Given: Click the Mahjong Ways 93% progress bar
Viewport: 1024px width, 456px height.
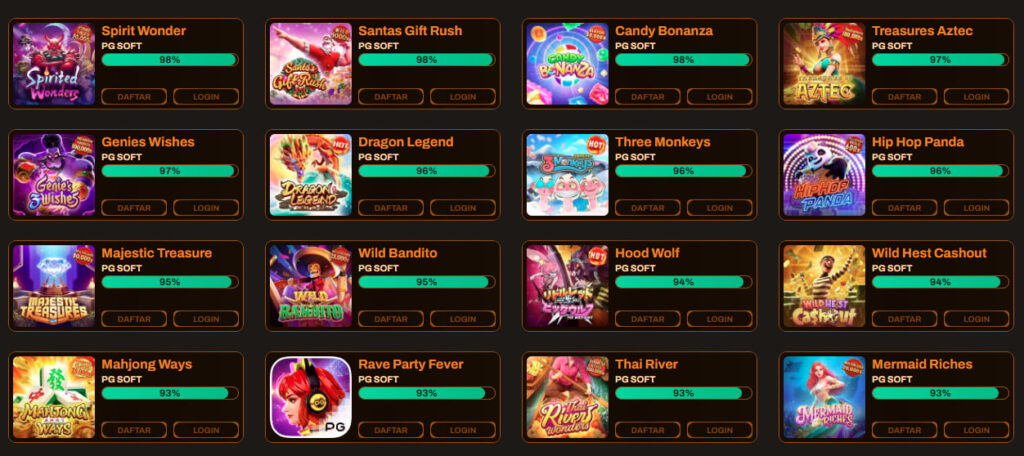Looking at the screenshot, I should [x=170, y=393].
